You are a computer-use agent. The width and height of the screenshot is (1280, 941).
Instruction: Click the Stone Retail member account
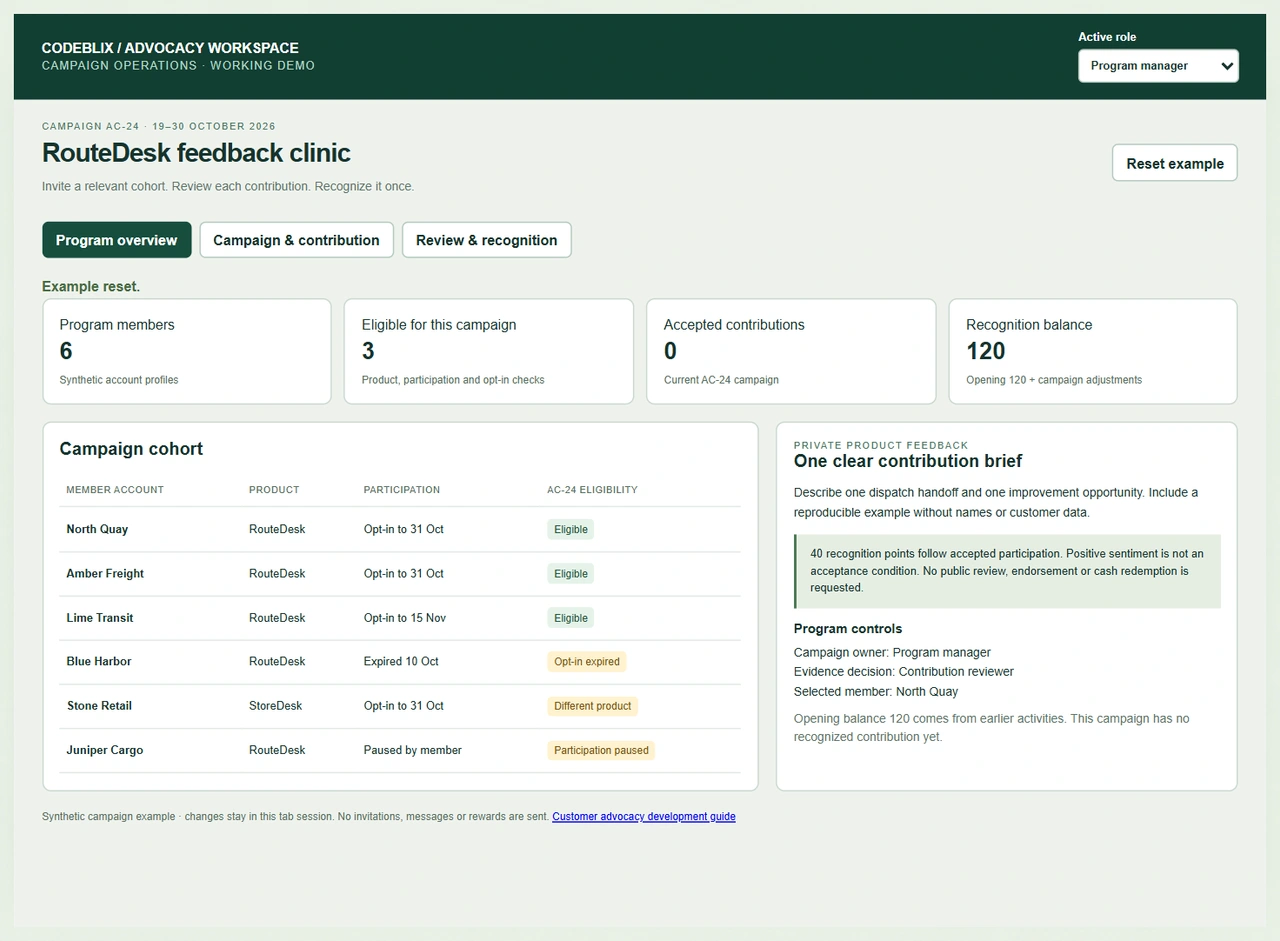tap(99, 705)
